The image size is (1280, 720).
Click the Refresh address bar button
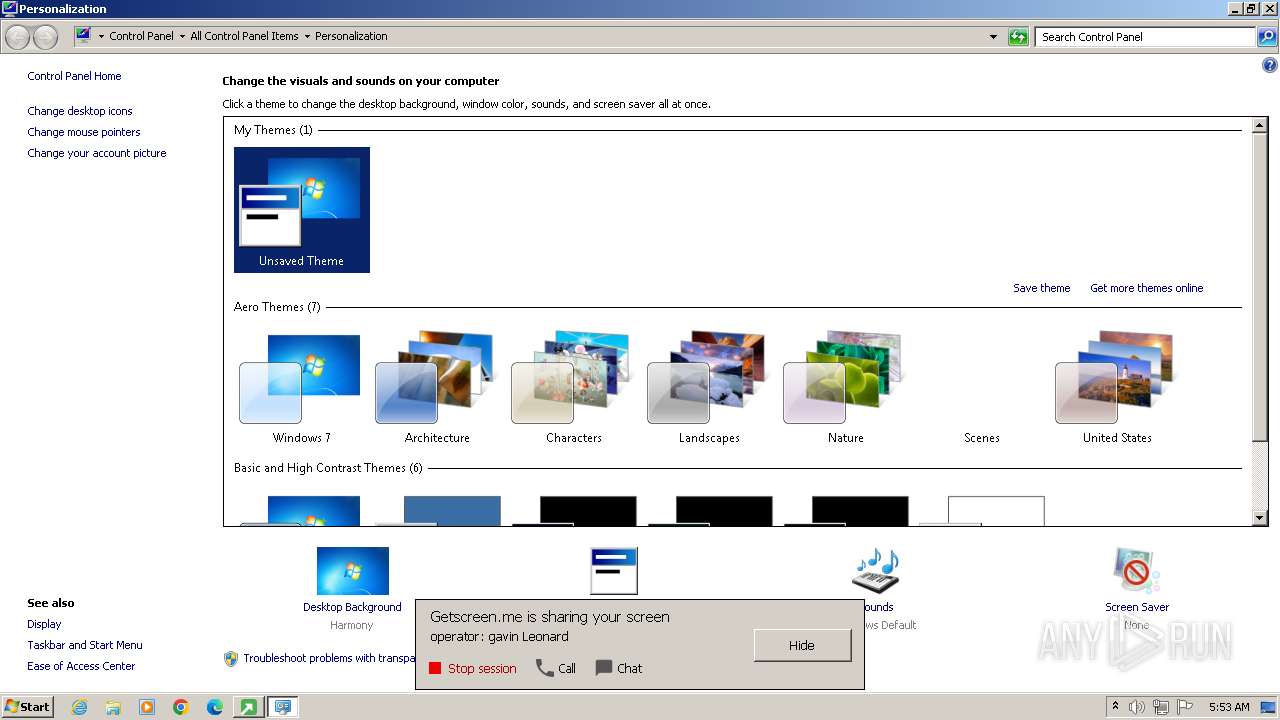[1018, 37]
